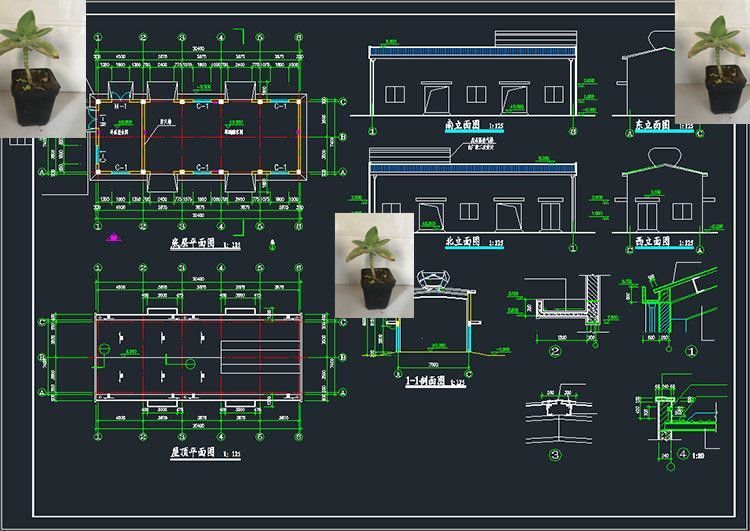Screen dimensions: 750x531
Task: Select the M-1 door label in floor plan
Action: (x=119, y=106)
